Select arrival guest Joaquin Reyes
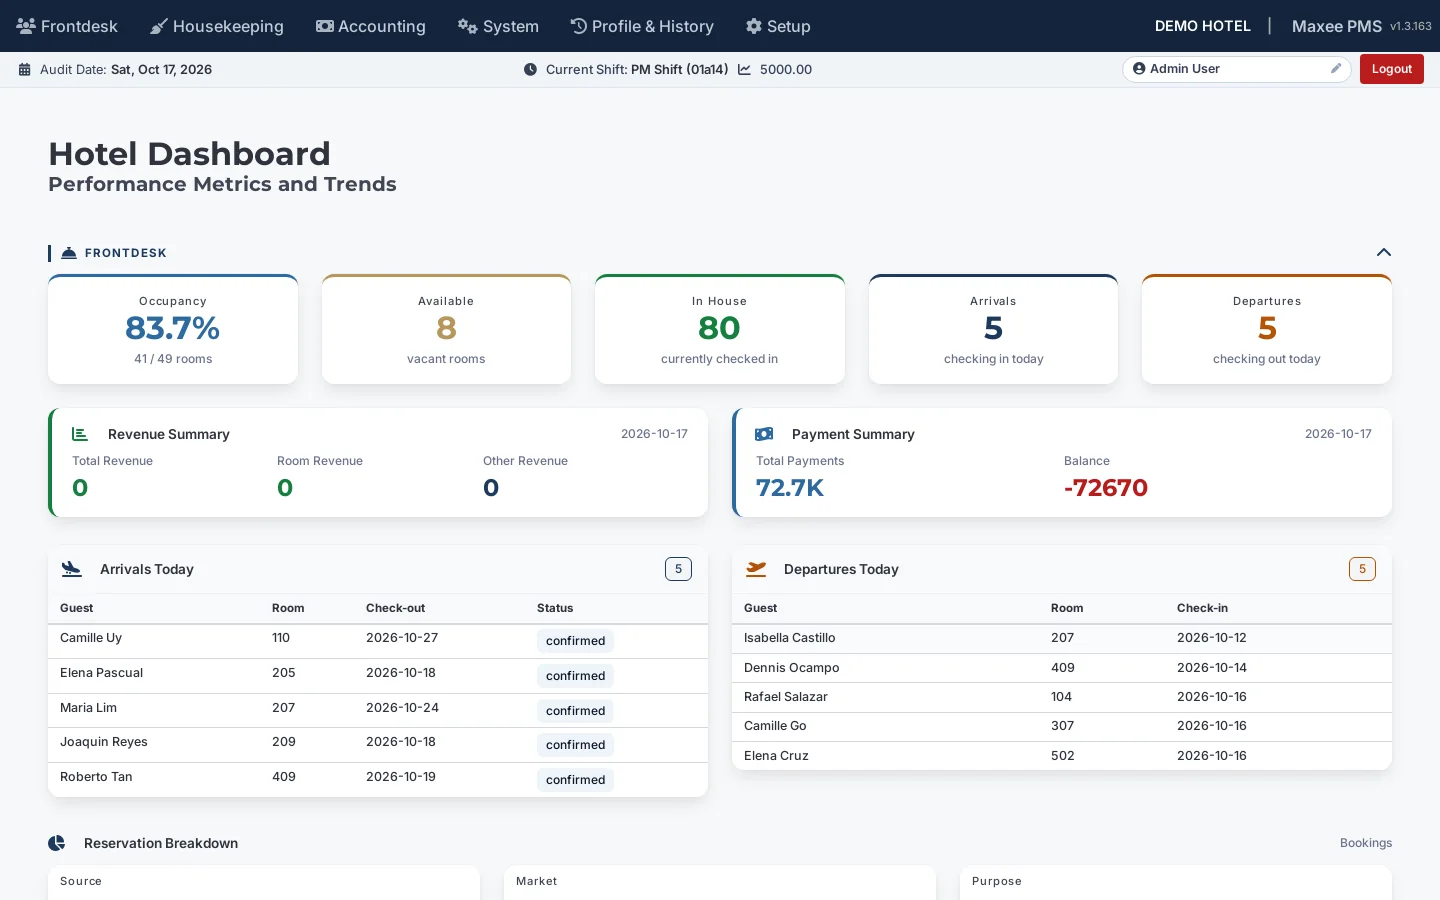The height and width of the screenshot is (900, 1440). click(104, 742)
